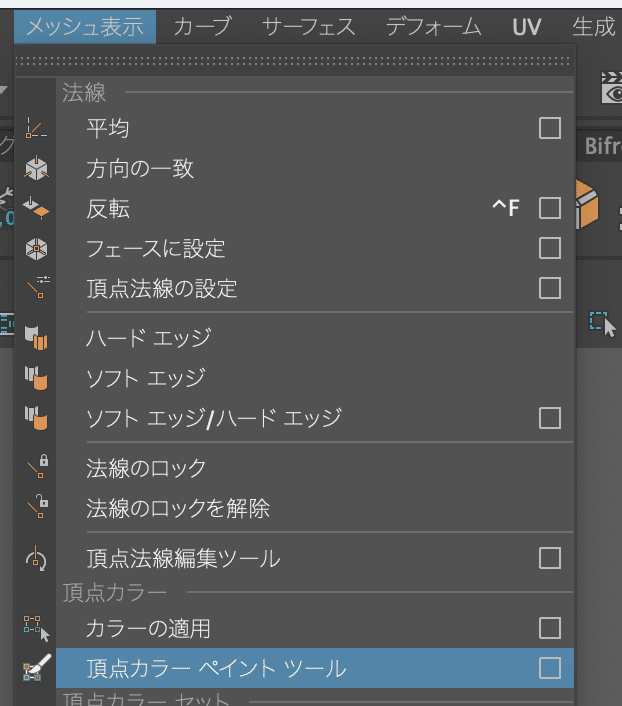Click the reverse normals icon

pyautogui.click(x=36, y=208)
